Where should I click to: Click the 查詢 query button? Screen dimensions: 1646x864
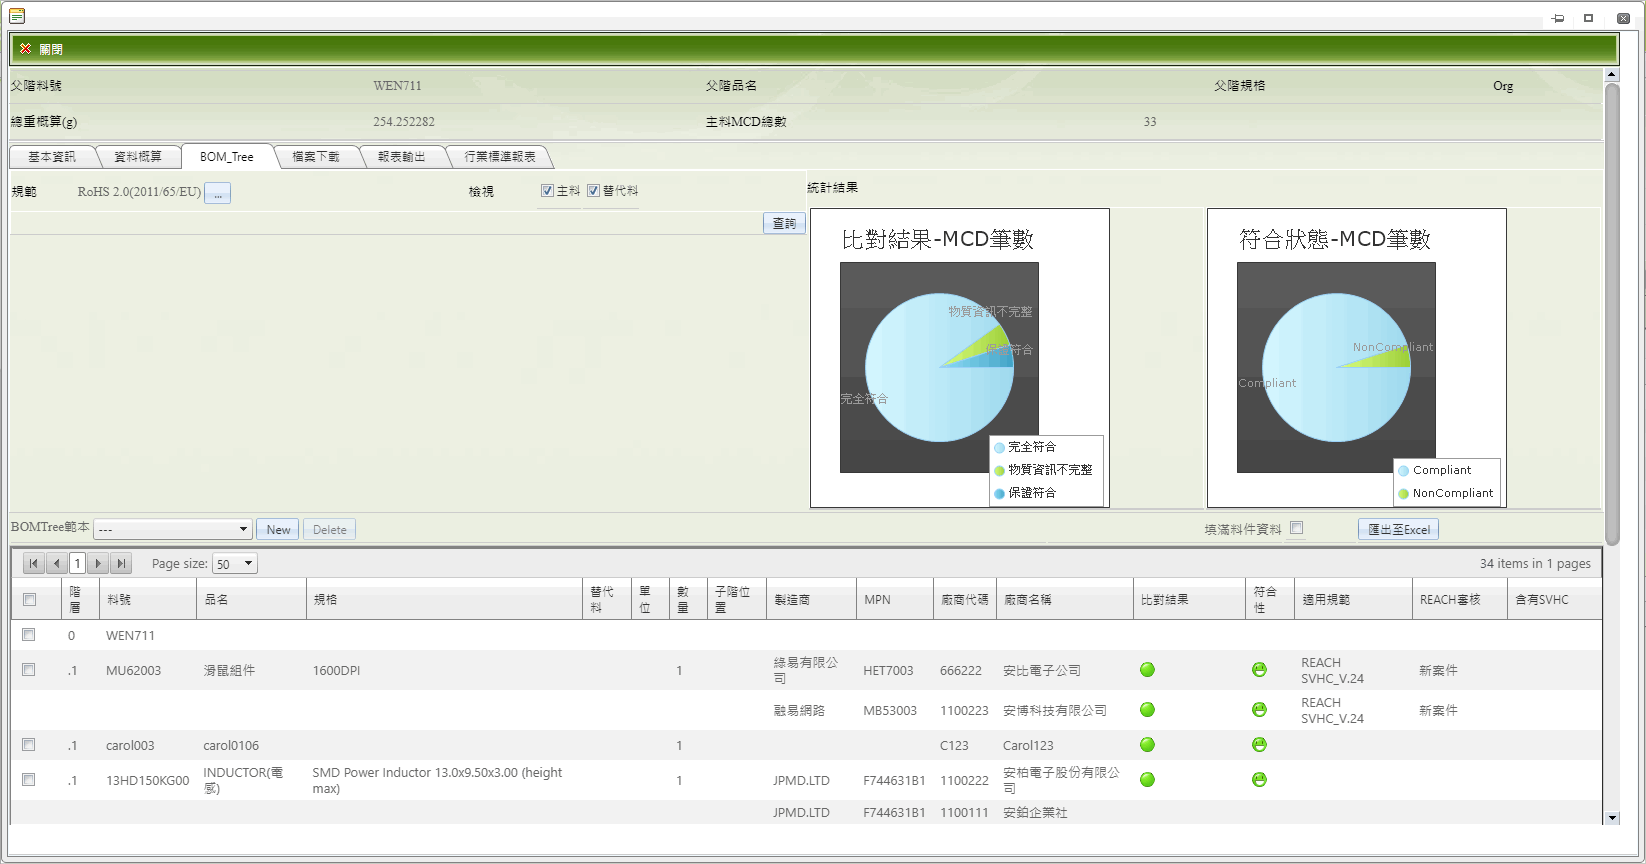pos(784,224)
